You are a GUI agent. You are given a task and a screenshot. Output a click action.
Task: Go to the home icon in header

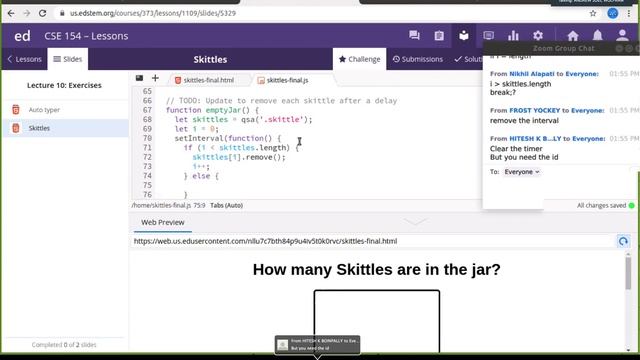click(x=573, y=36)
